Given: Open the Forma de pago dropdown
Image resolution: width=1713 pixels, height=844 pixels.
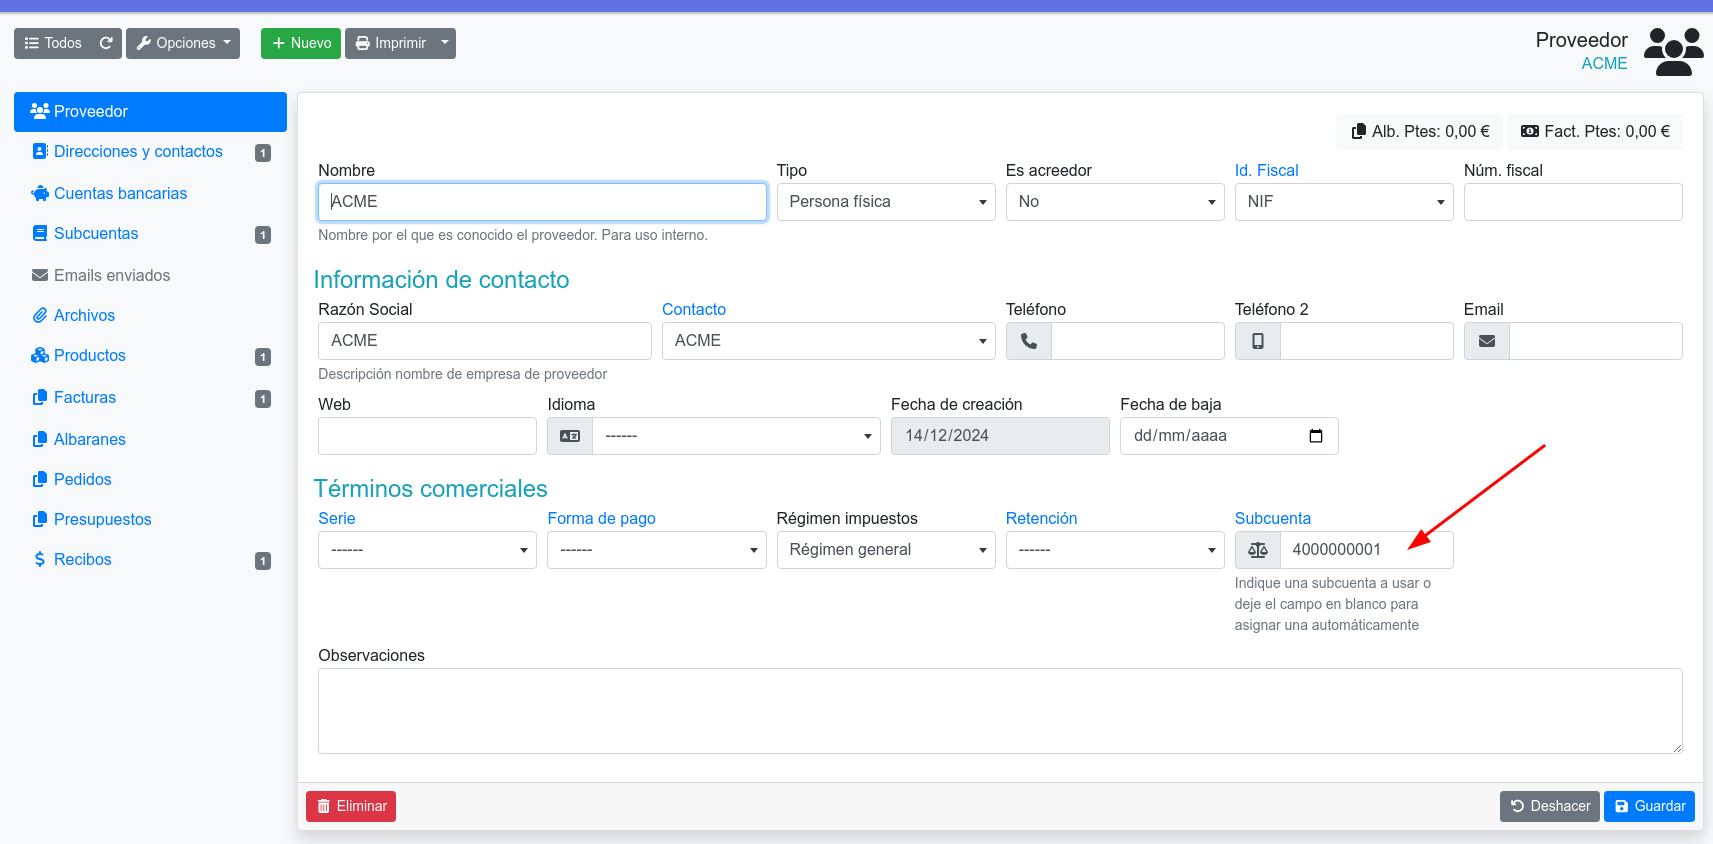Looking at the screenshot, I should point(656,550).
